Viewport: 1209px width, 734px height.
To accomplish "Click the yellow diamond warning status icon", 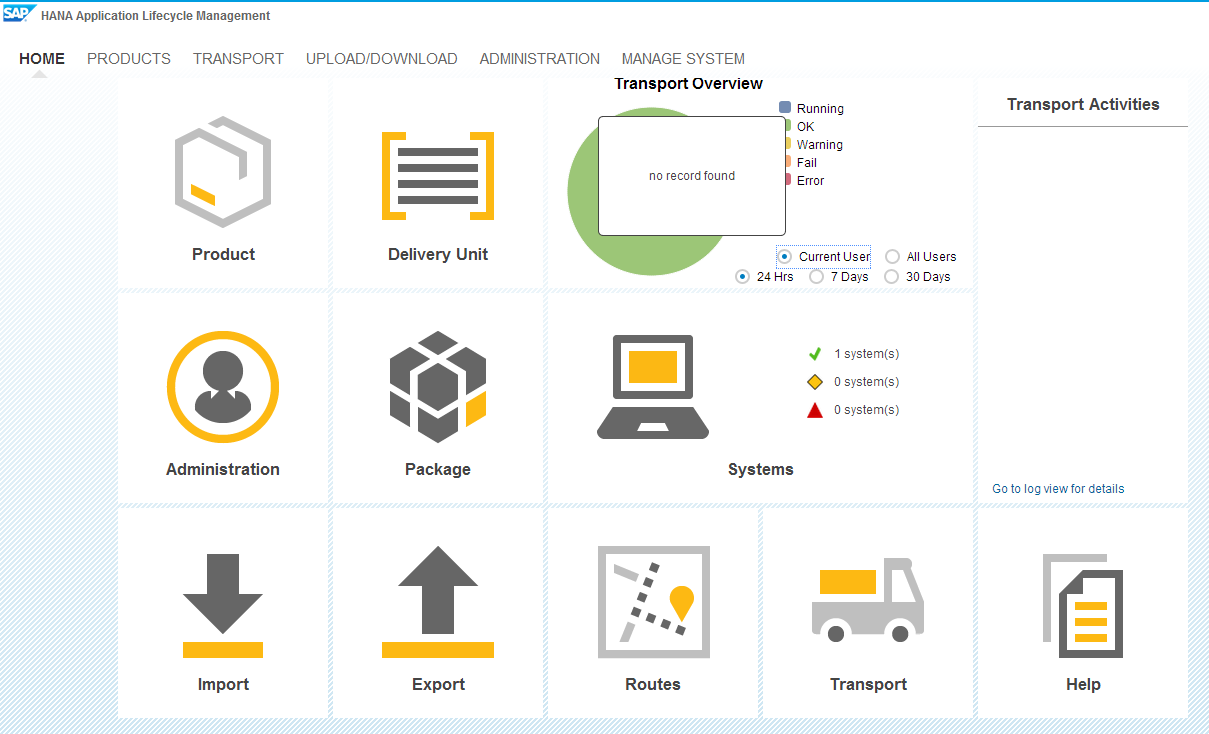I will [815, 382].
